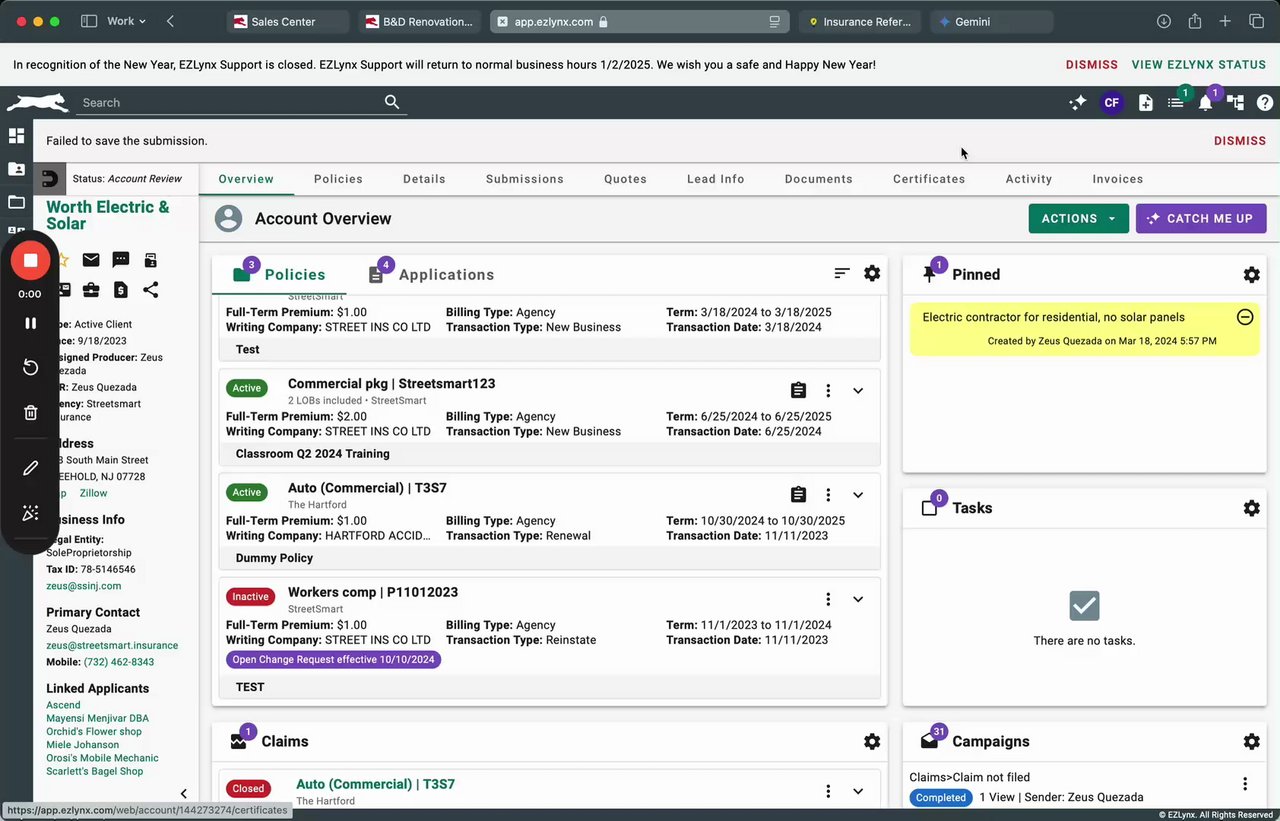This screenshot has width=1280, height=821.
Task: Open more options on Auto claim row
Action: pyautogui.click(x=828, y=791)
